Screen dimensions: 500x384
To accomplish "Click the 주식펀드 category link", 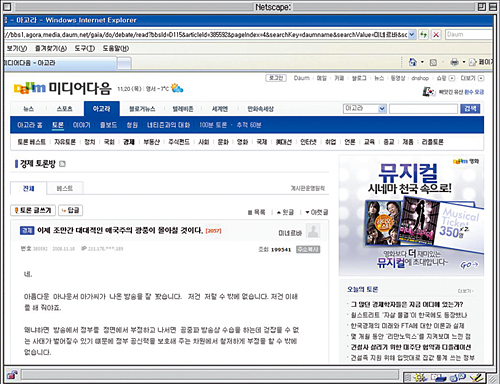I will tap(179, 142).
